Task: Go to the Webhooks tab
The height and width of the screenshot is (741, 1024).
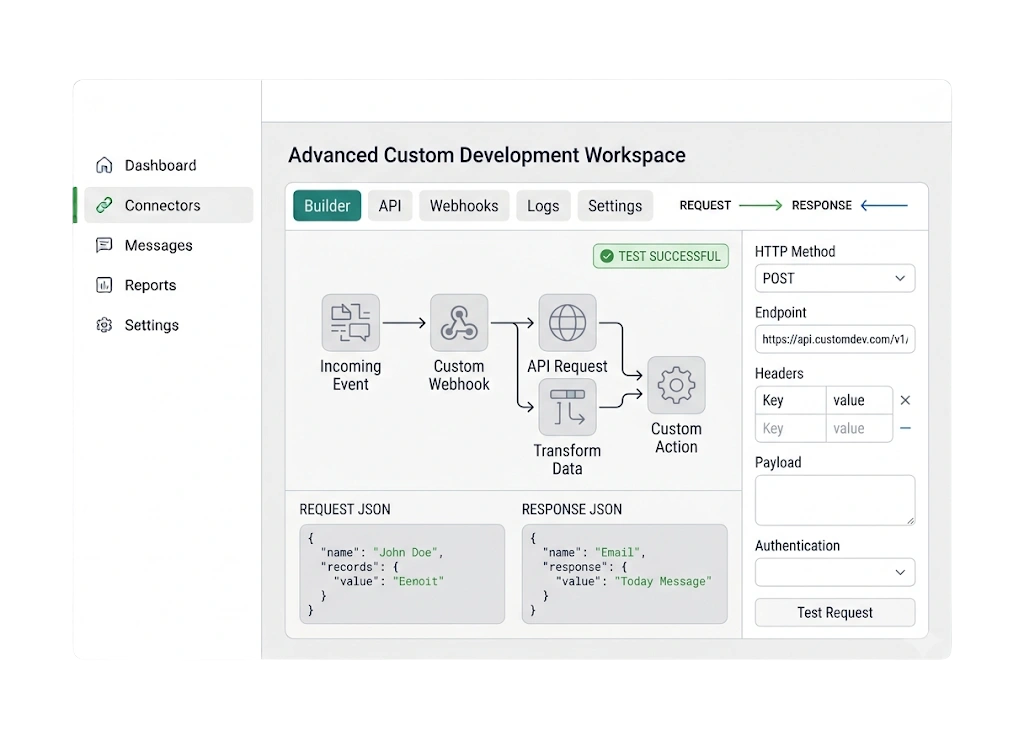Action: pos(464,206)
